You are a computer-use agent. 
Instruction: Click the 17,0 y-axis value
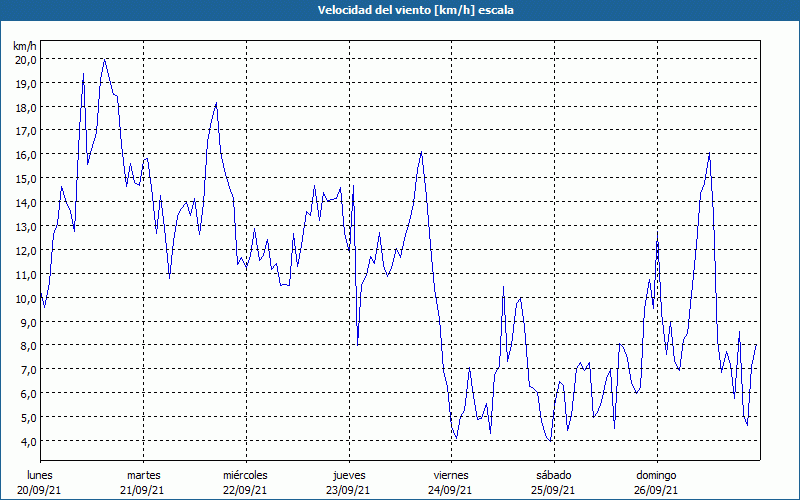pos(27,131)
